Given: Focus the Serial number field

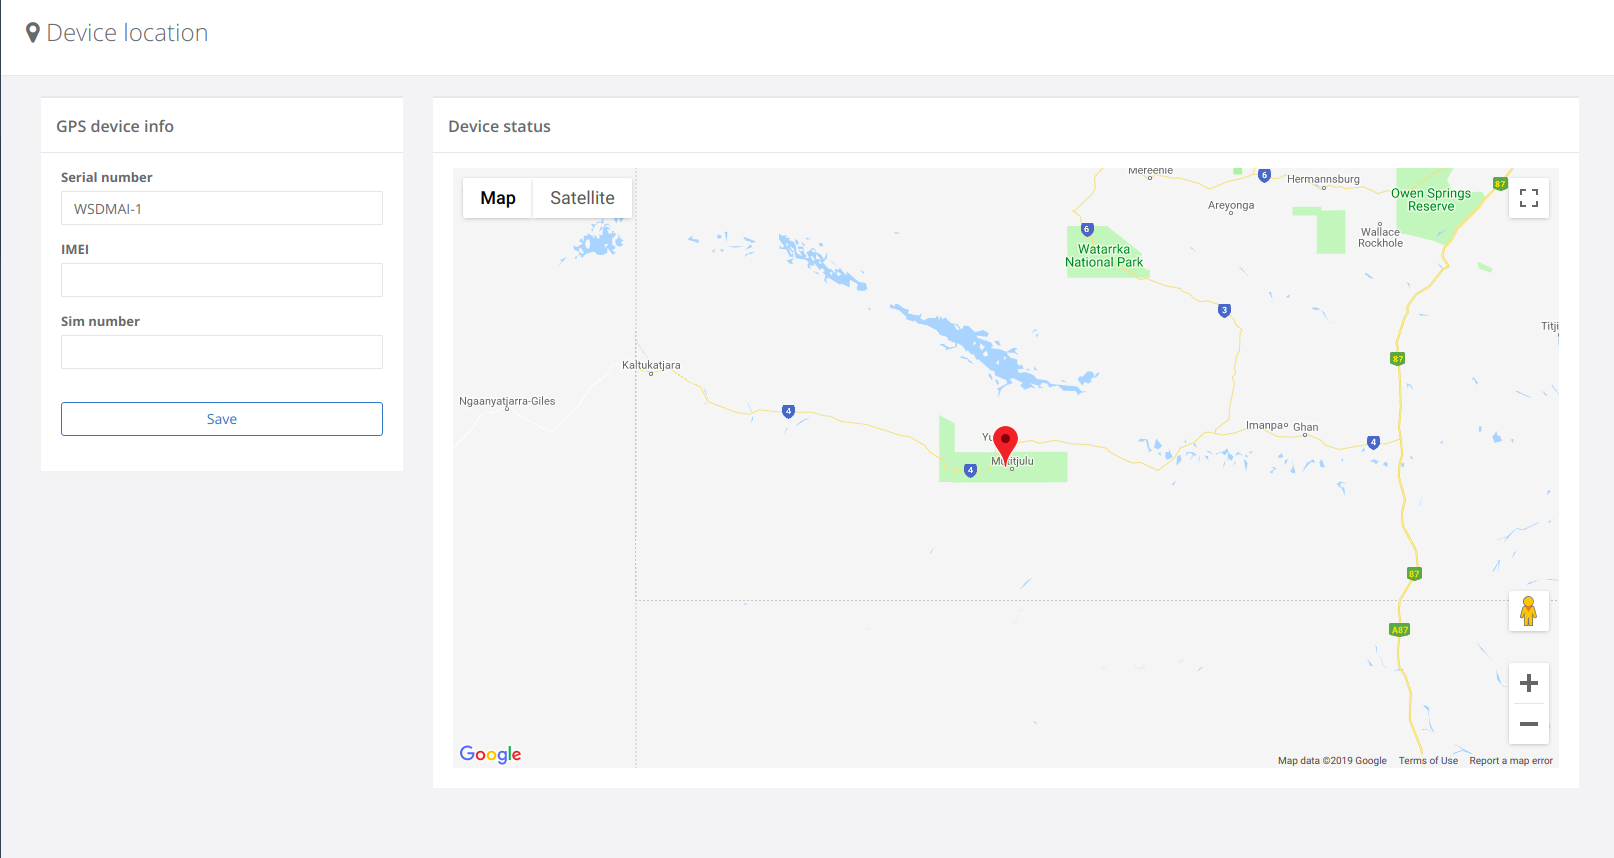Looking at the screenshot, I should click(x=222, y=209).
